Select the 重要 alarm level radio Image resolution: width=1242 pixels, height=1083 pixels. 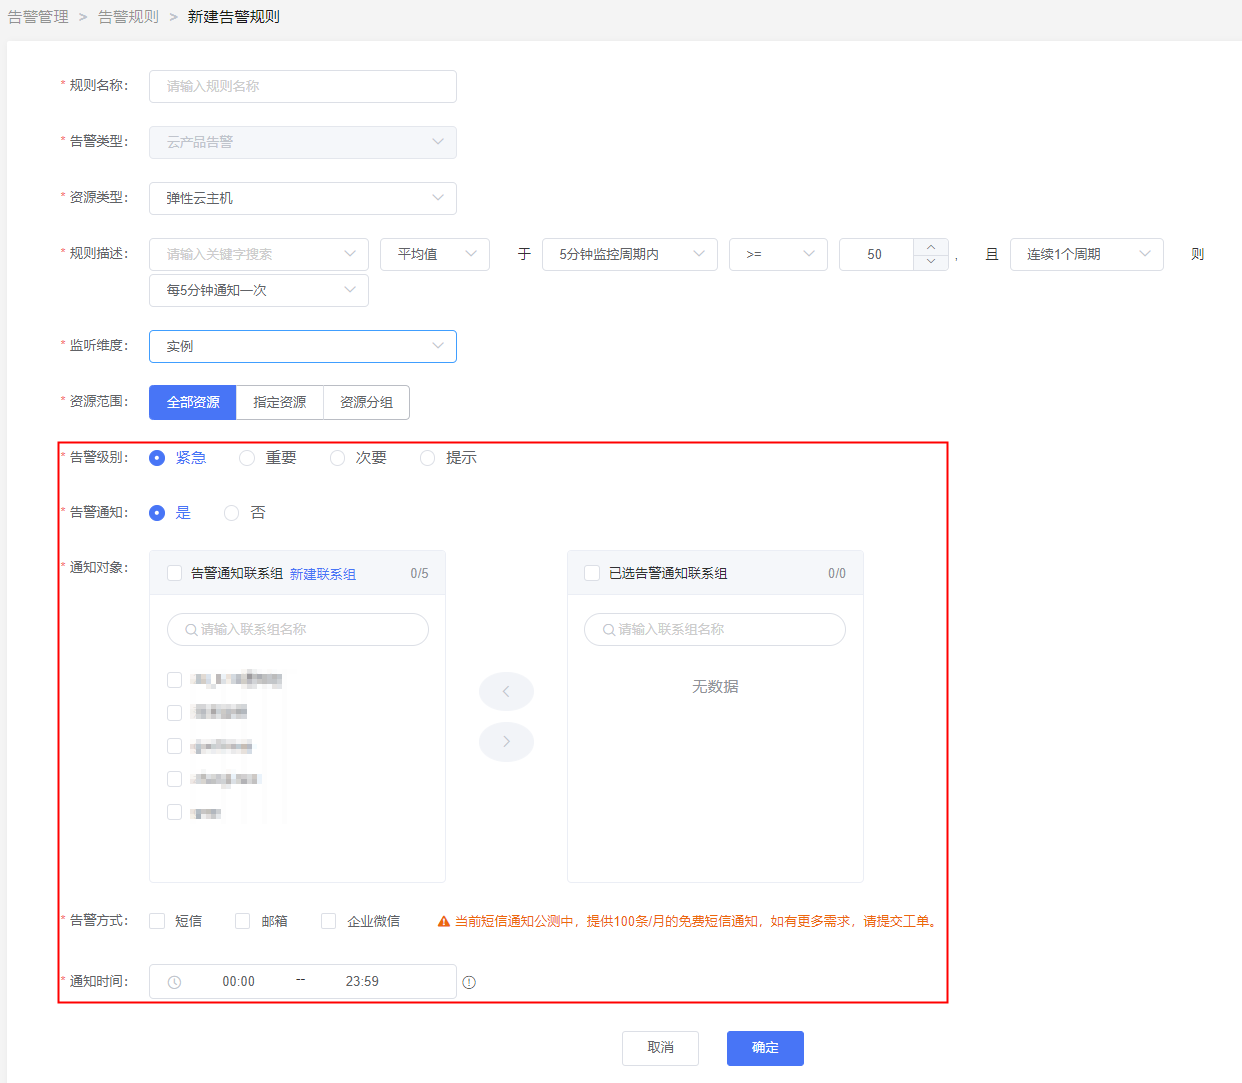tap(247, 458)
